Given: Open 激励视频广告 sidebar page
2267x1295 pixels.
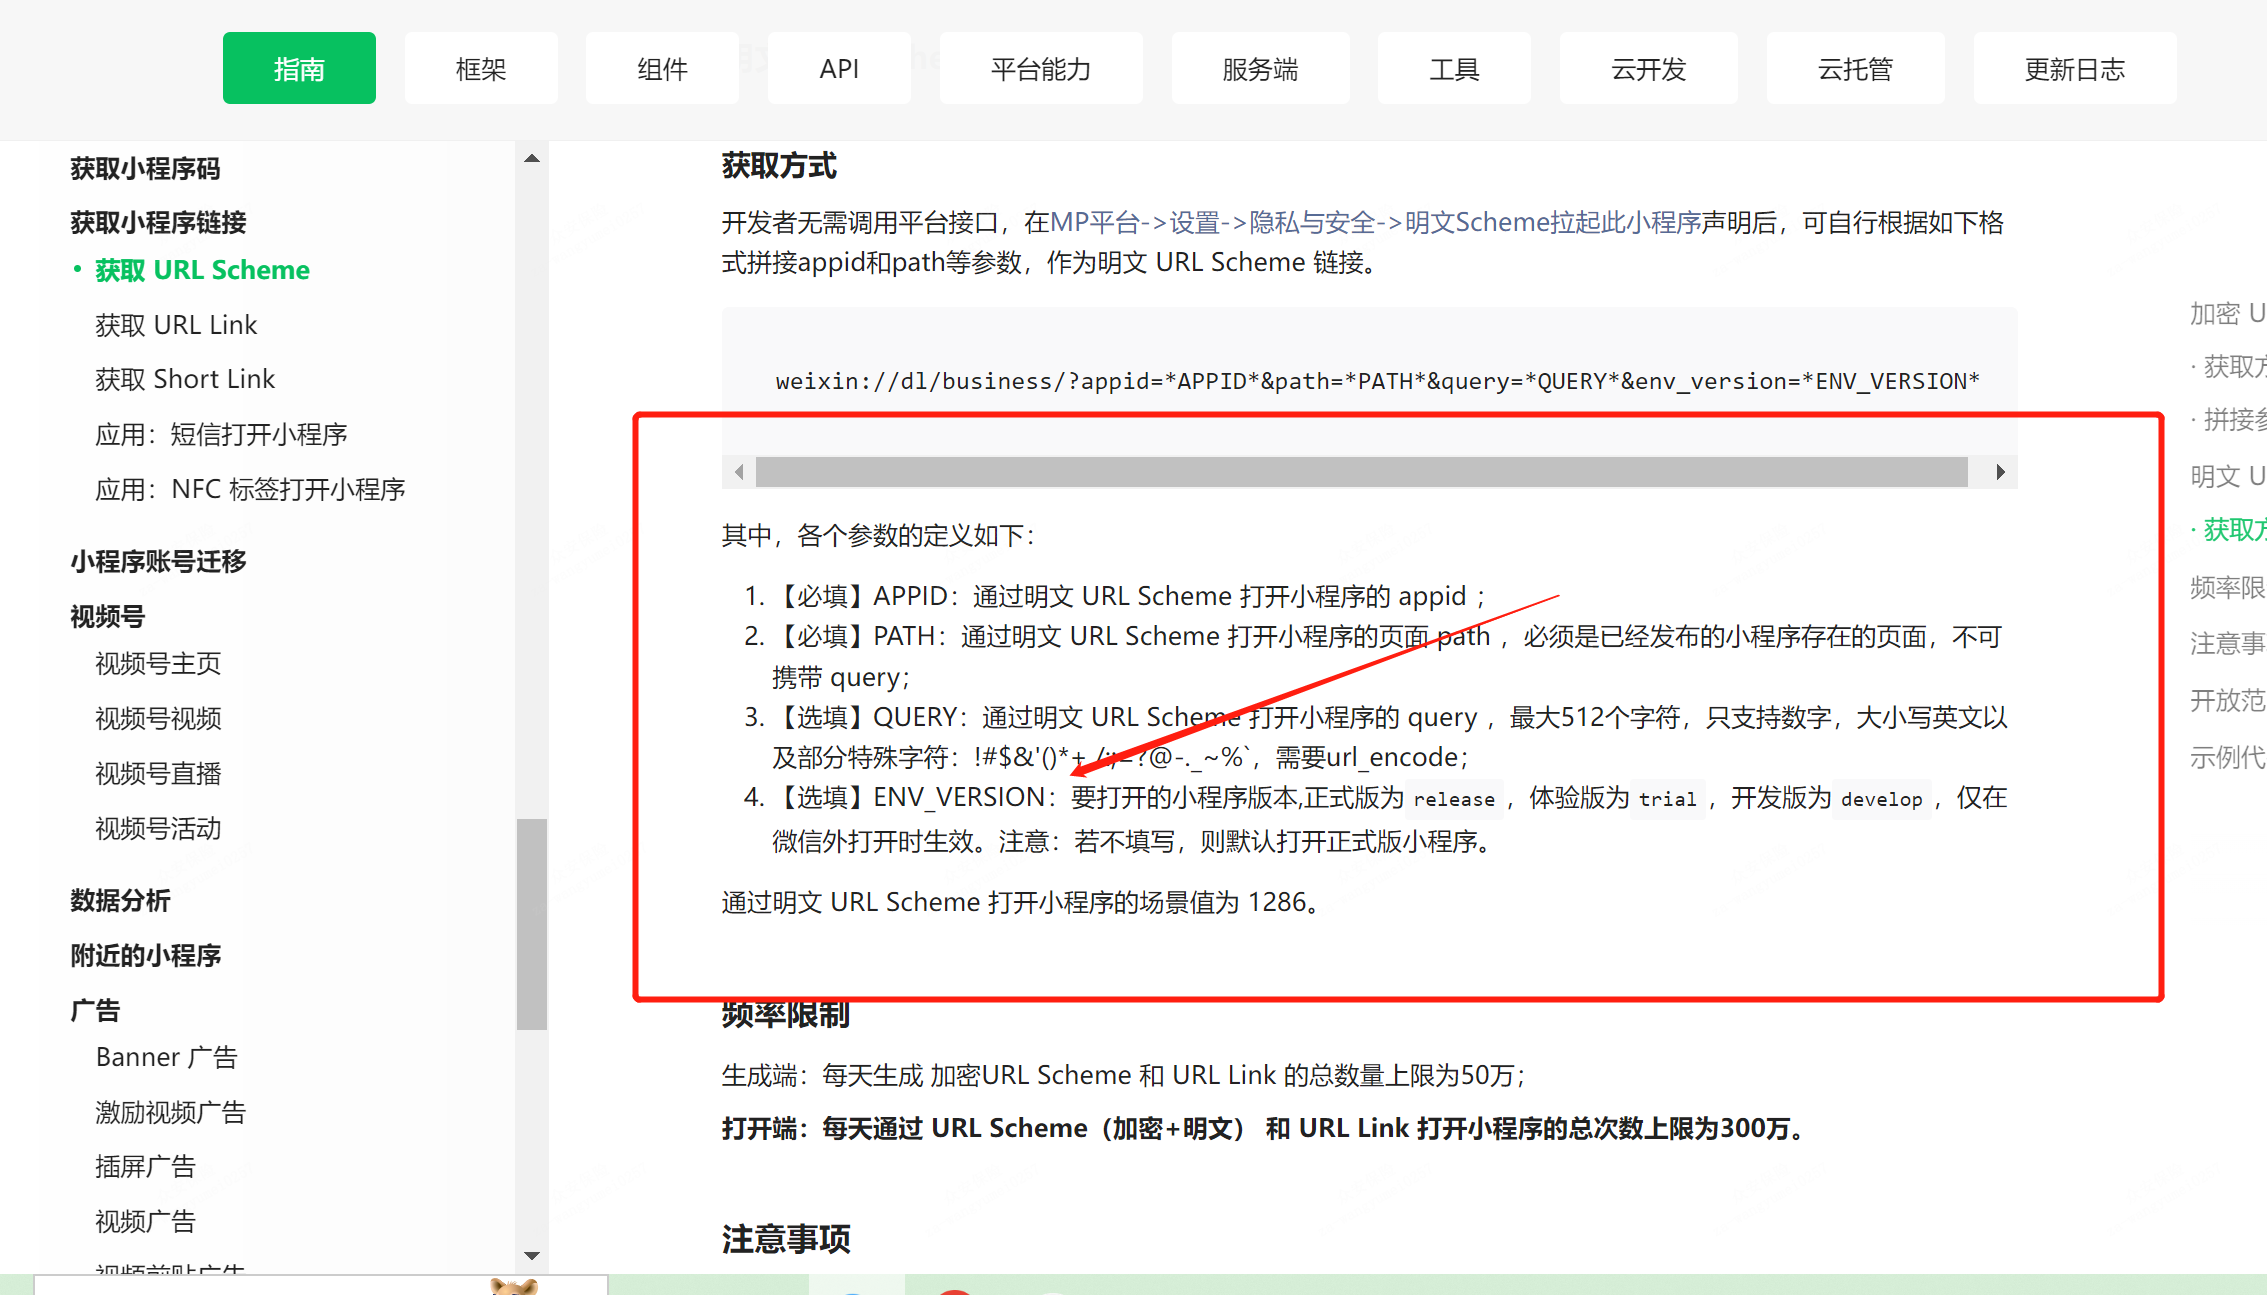Looking at the screenshot, I should (170, 1112).
